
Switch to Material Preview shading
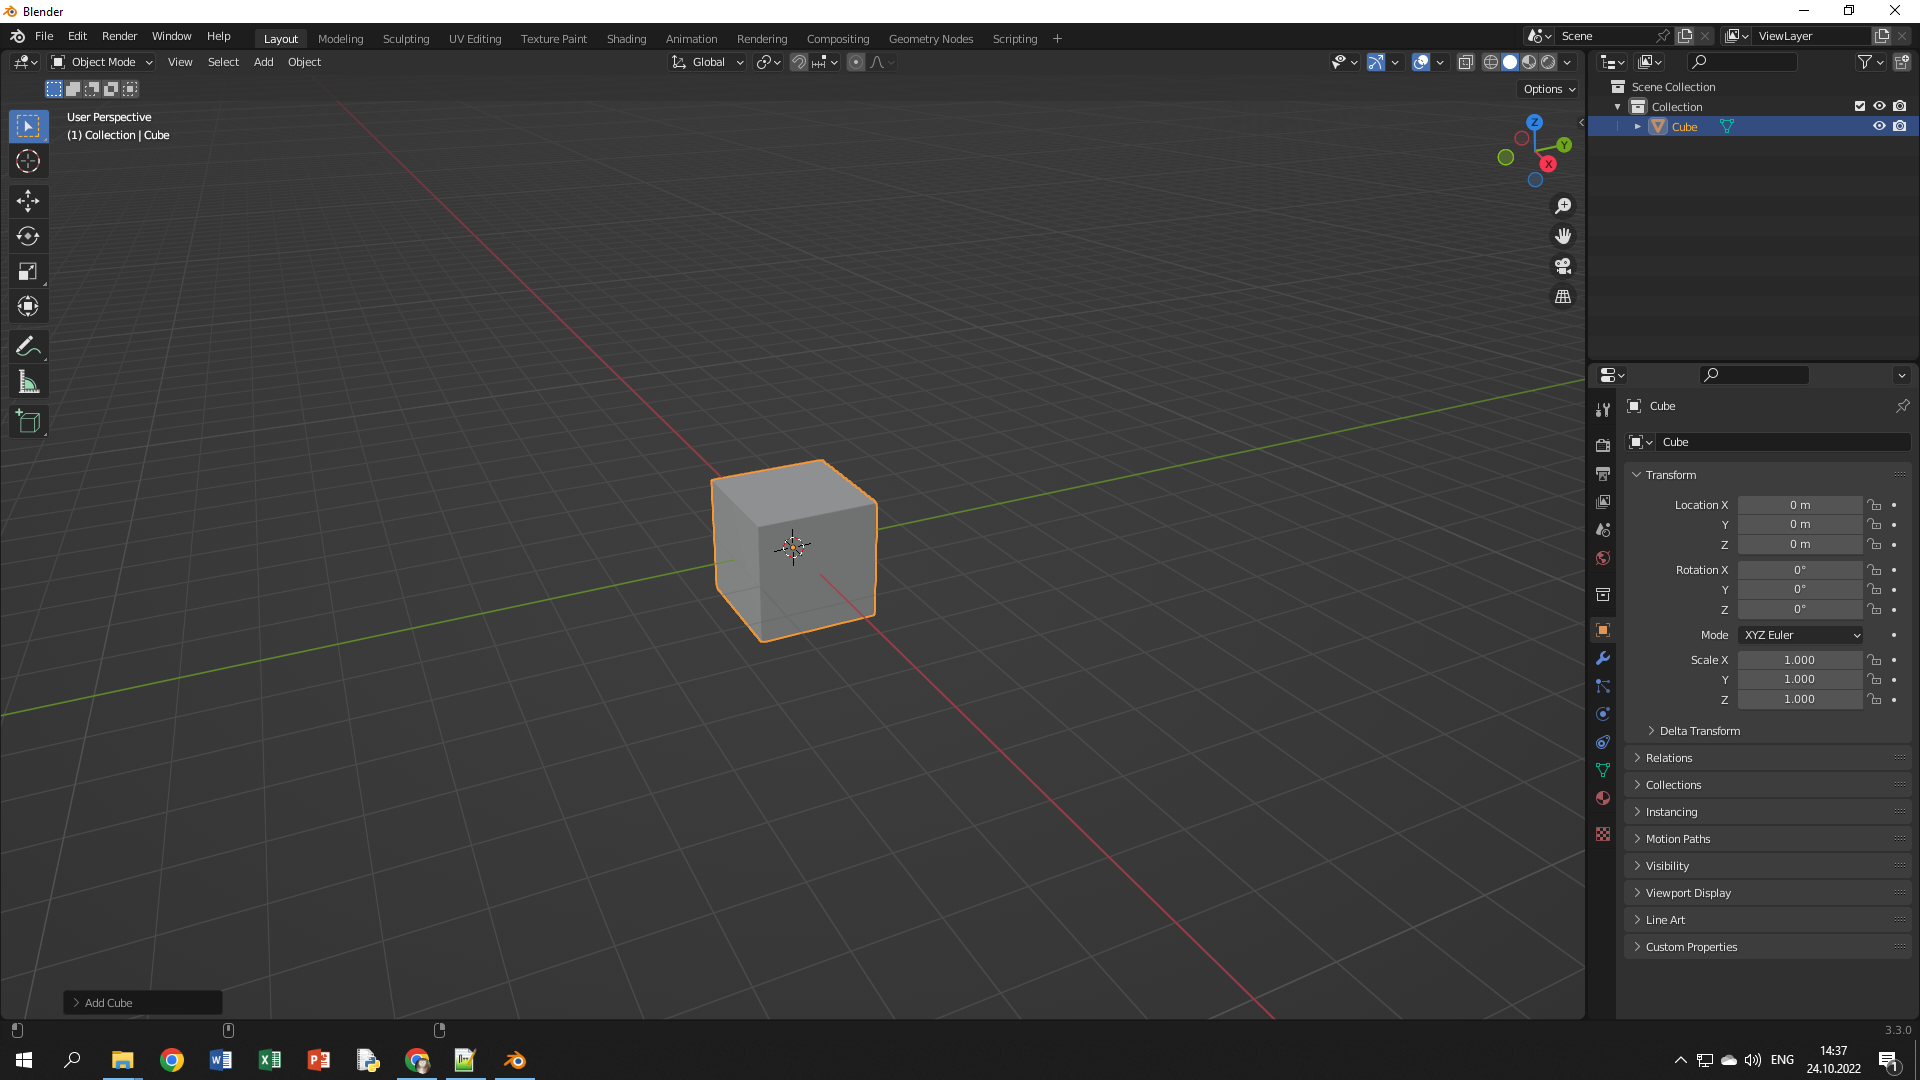coord(1529,62)
